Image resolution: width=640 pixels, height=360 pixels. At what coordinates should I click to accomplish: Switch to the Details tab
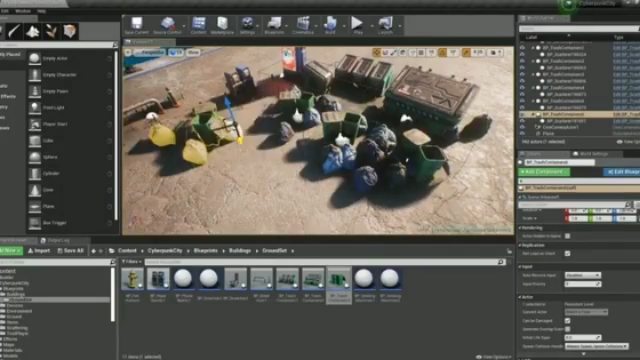coord(545,154)
